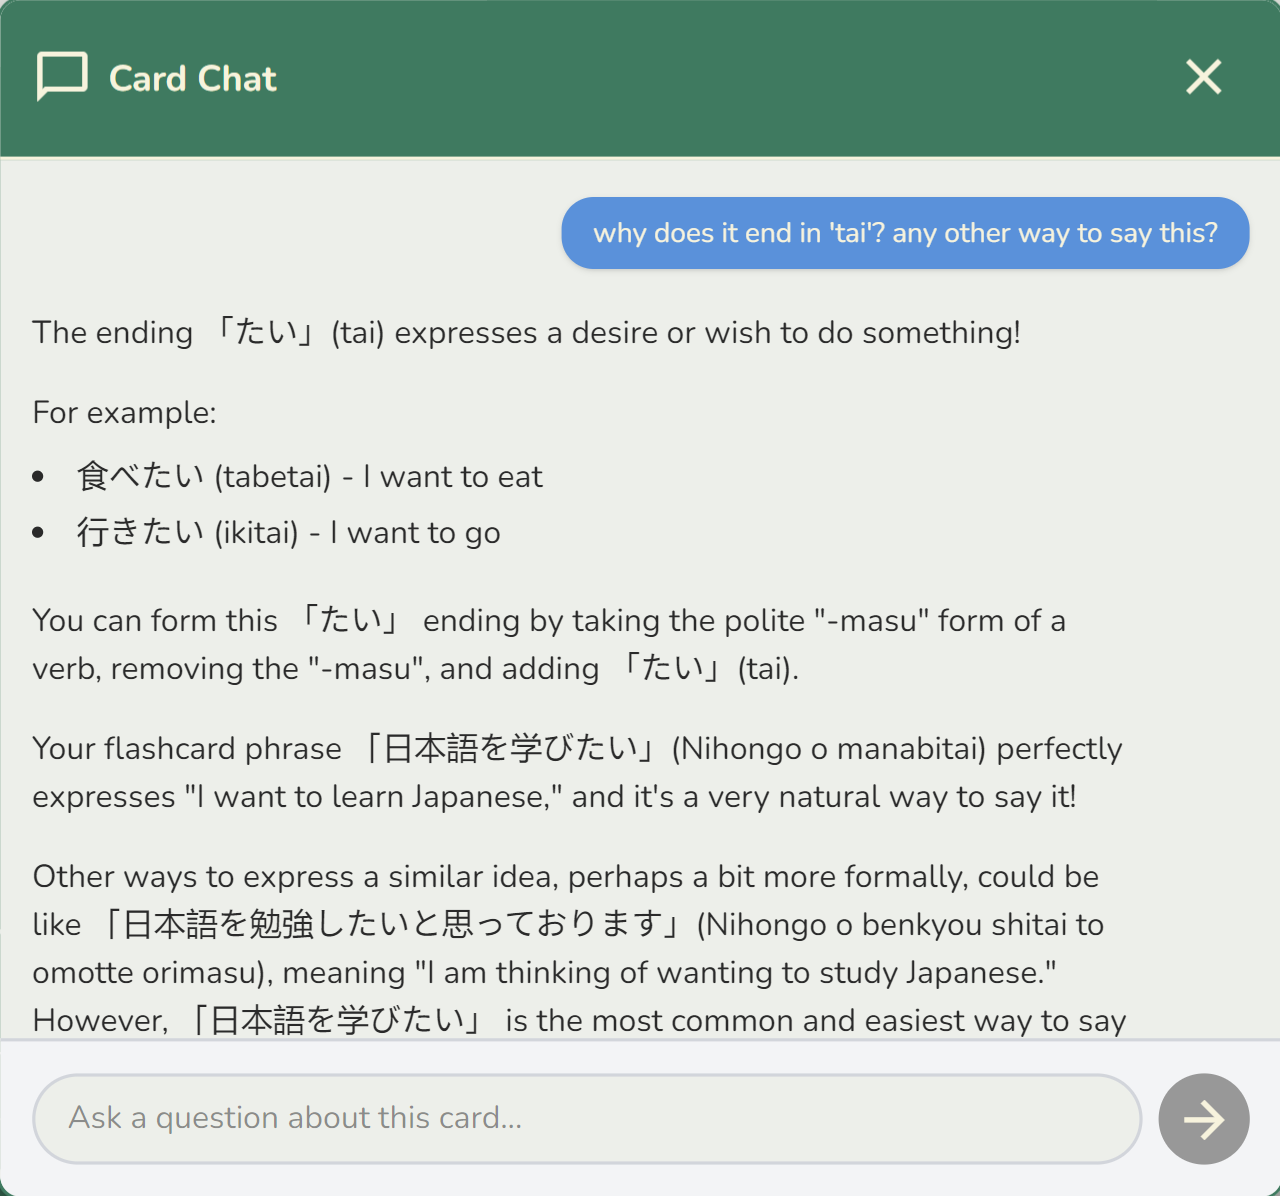Click empty space in the green header bar

(700, 79)
